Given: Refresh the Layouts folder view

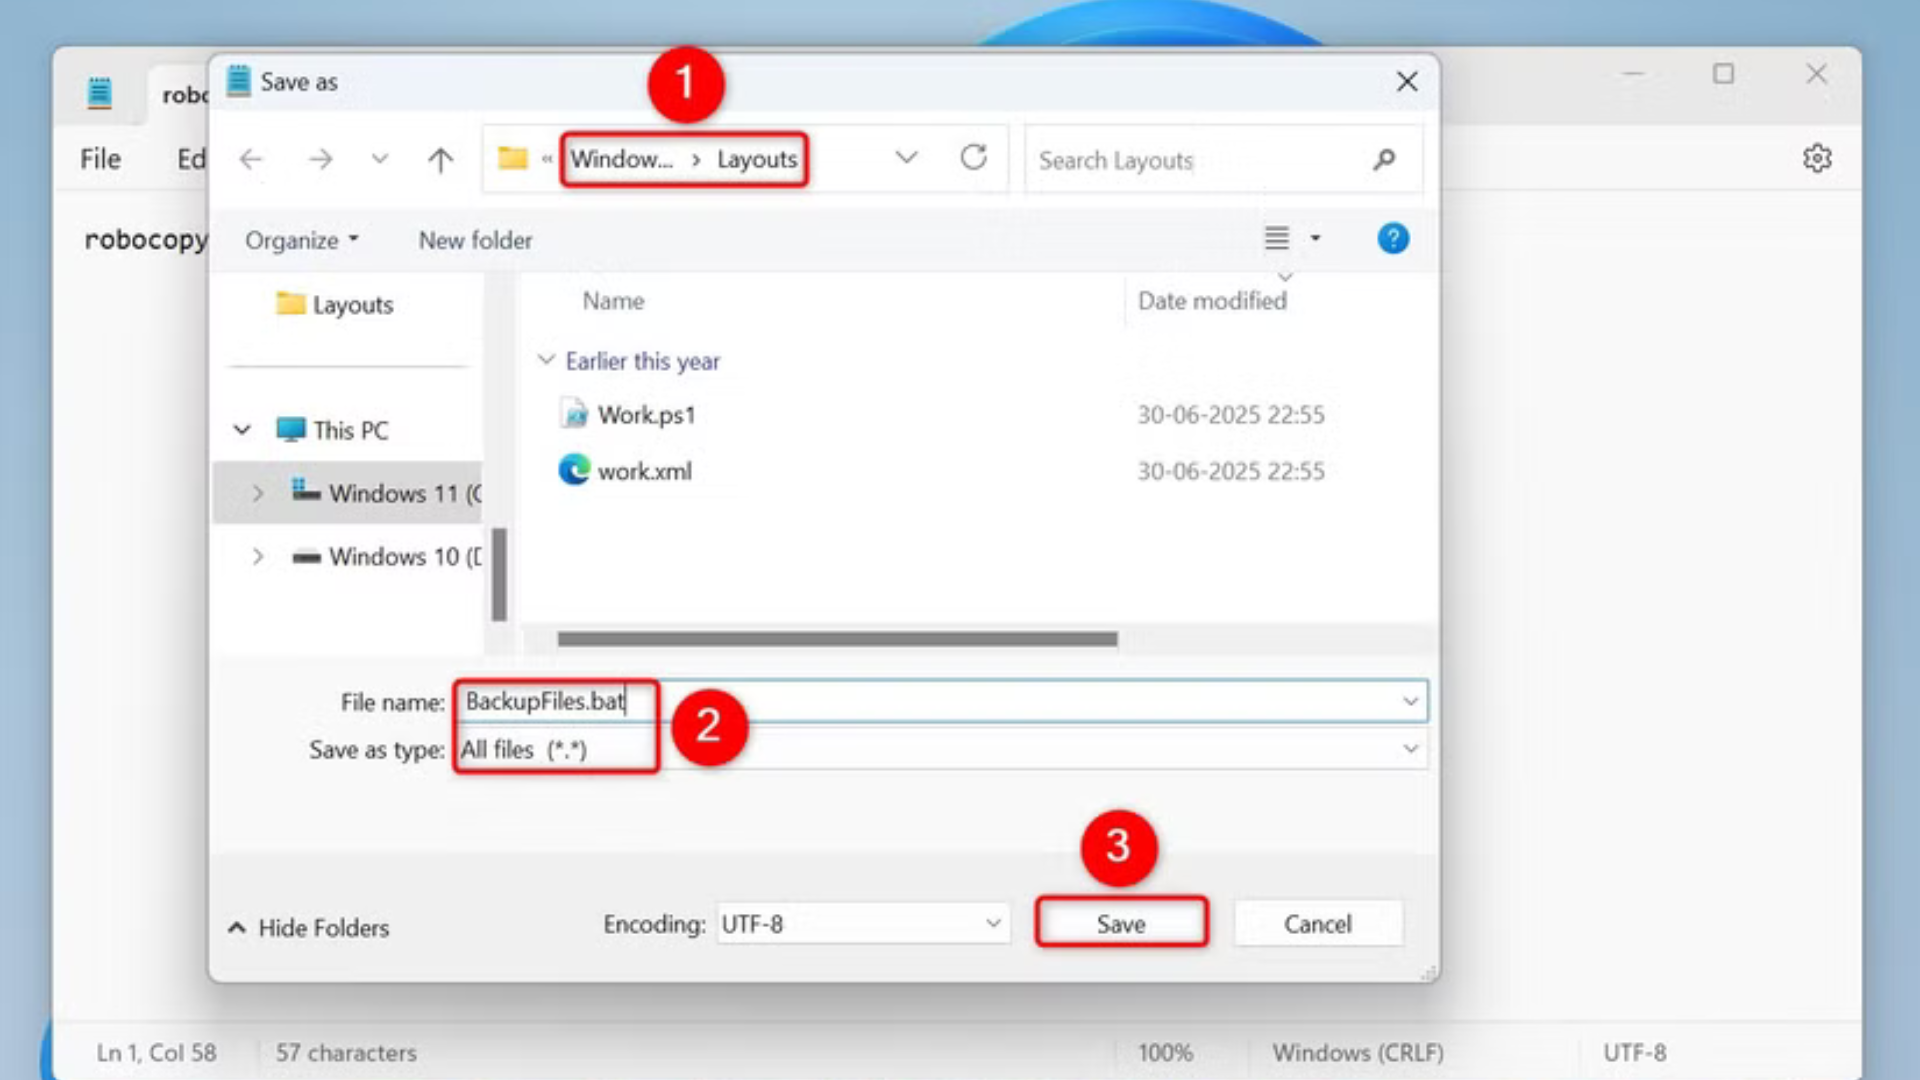Looking at the screenshot, I should coord(974,157).
